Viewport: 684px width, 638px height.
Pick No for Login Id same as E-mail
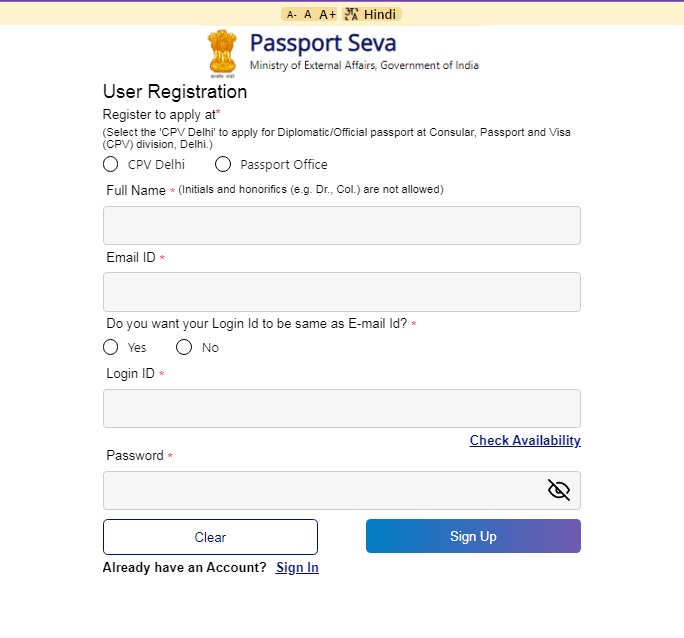184,347
